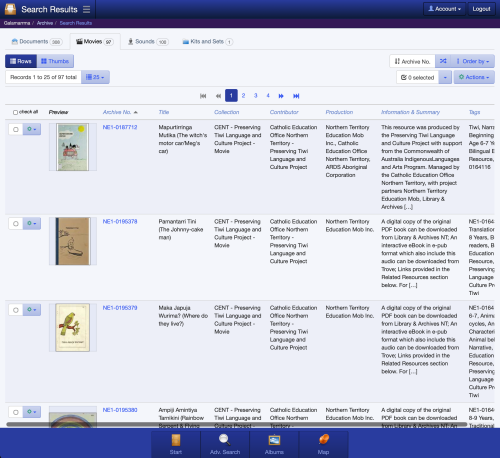
Task: Switch to the Documents tab
Action: click(x=37, y=42)
